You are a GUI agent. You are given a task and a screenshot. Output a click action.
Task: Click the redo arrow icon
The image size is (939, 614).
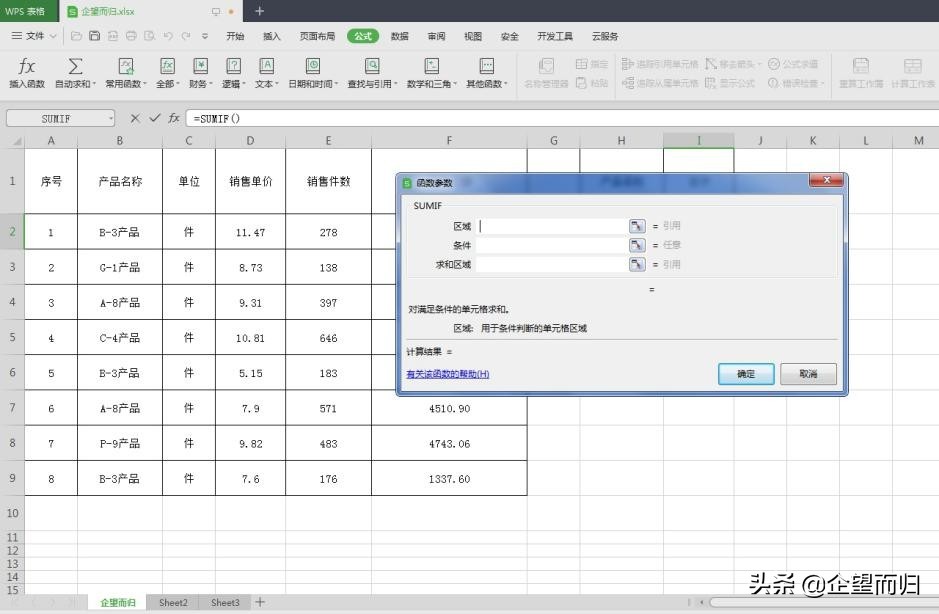[x=186, y=36]
